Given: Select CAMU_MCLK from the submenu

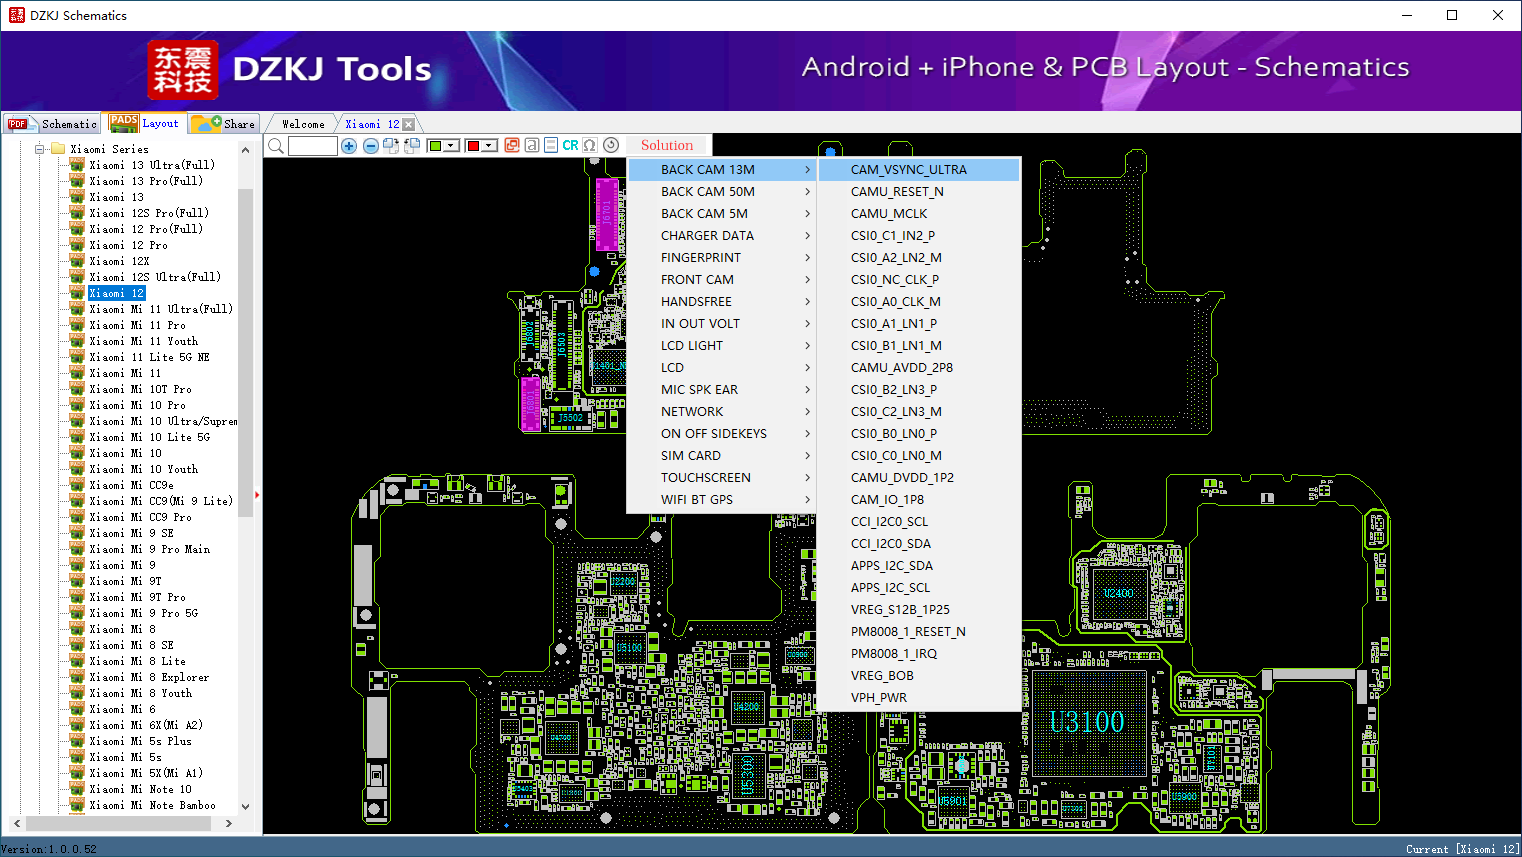Looking at the screenshot, I should pos(889,214).
